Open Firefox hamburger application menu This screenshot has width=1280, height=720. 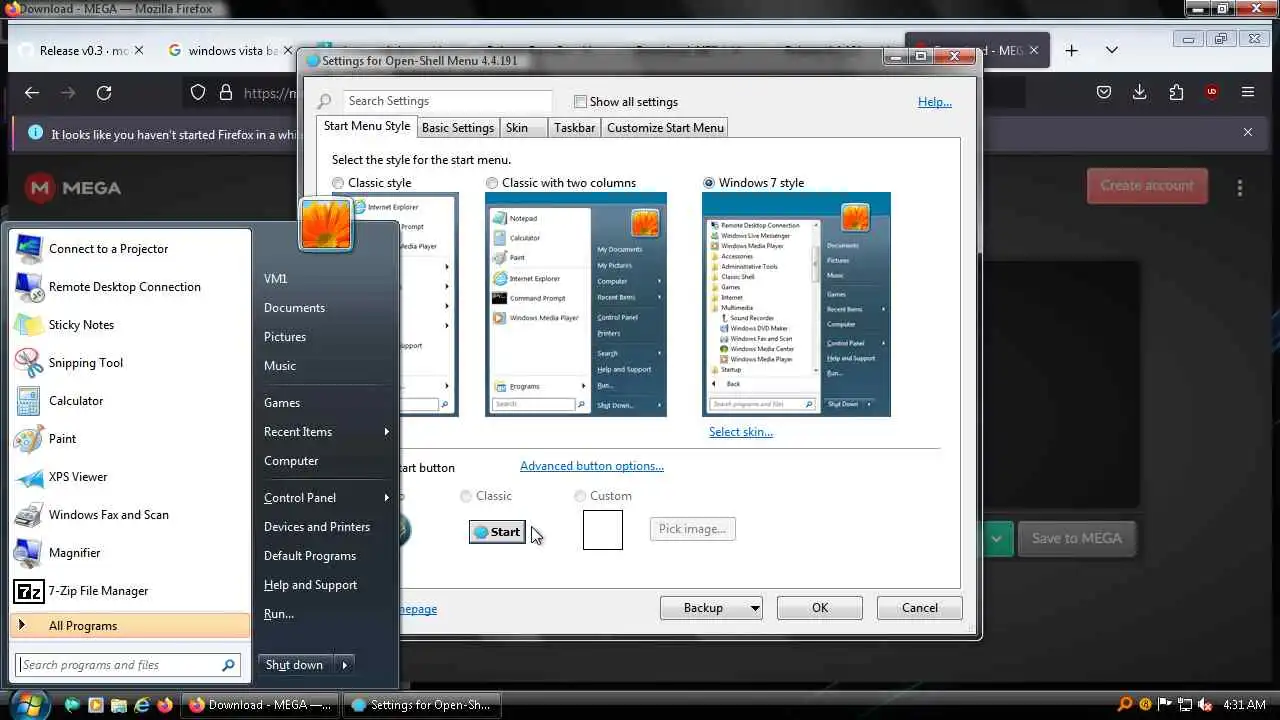(1248, 92)
